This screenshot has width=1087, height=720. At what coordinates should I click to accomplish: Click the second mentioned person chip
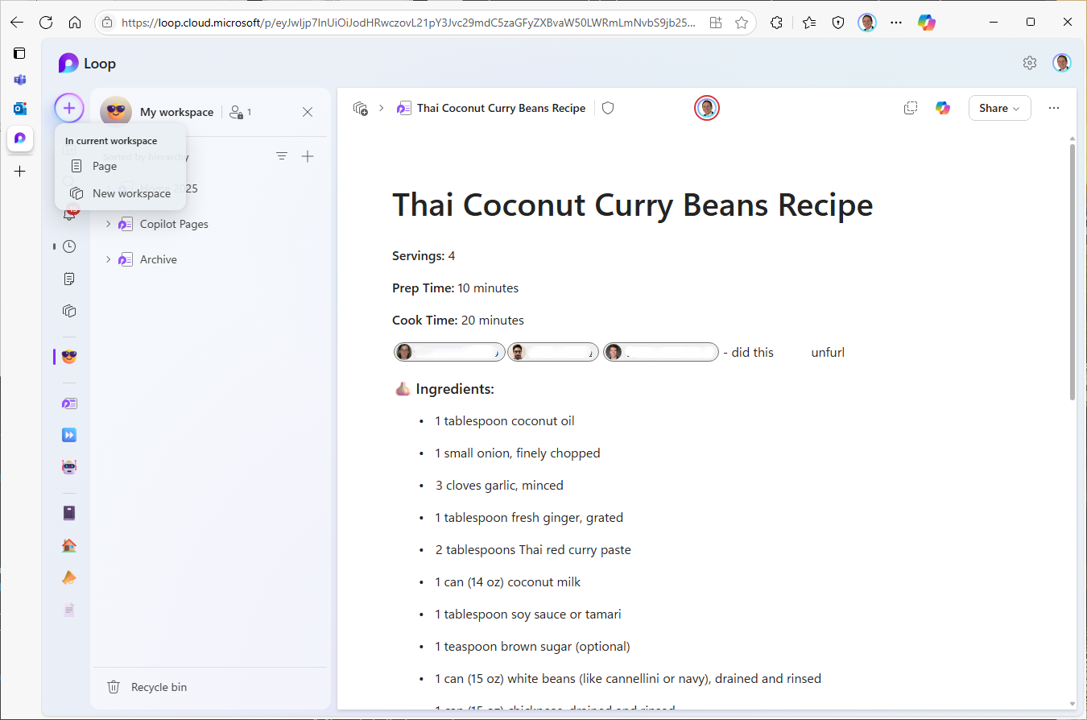(553, 352)
